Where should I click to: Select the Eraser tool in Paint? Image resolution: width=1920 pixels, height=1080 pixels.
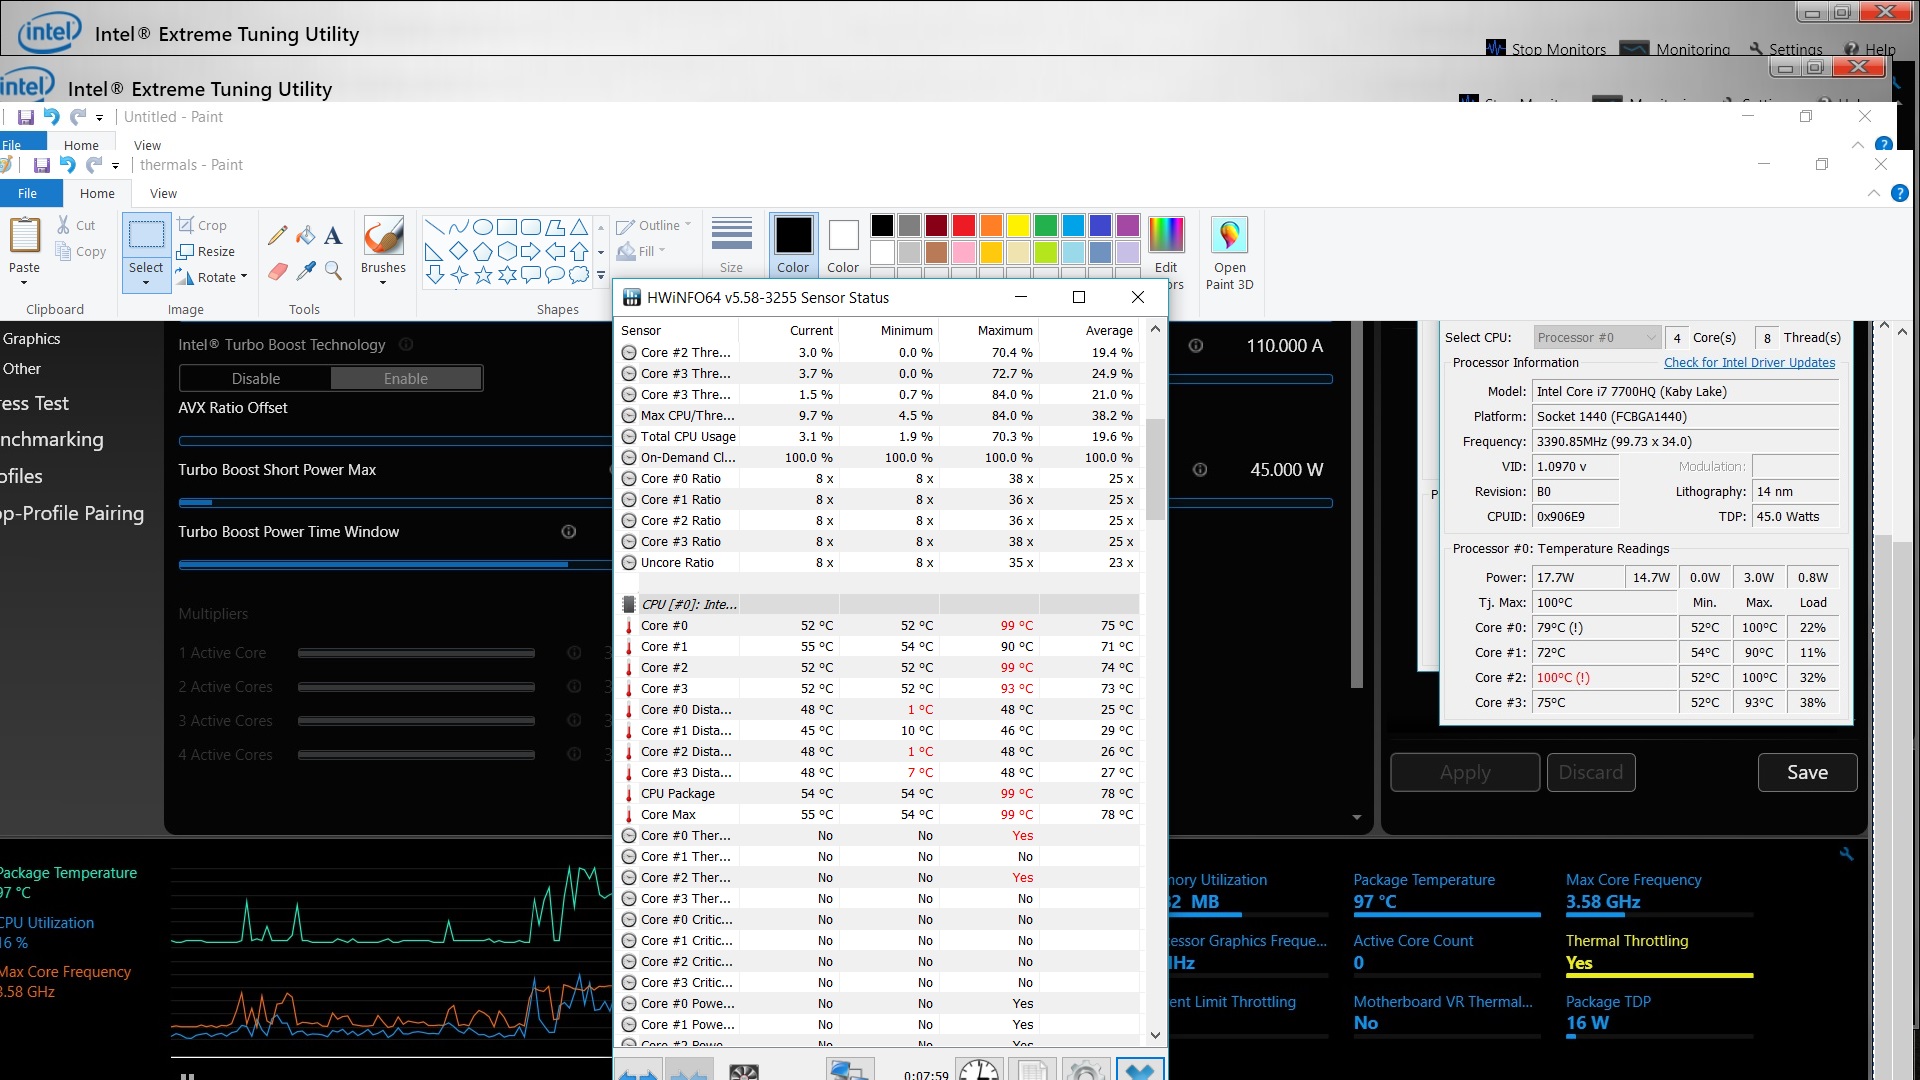click(x=277, y=271)
